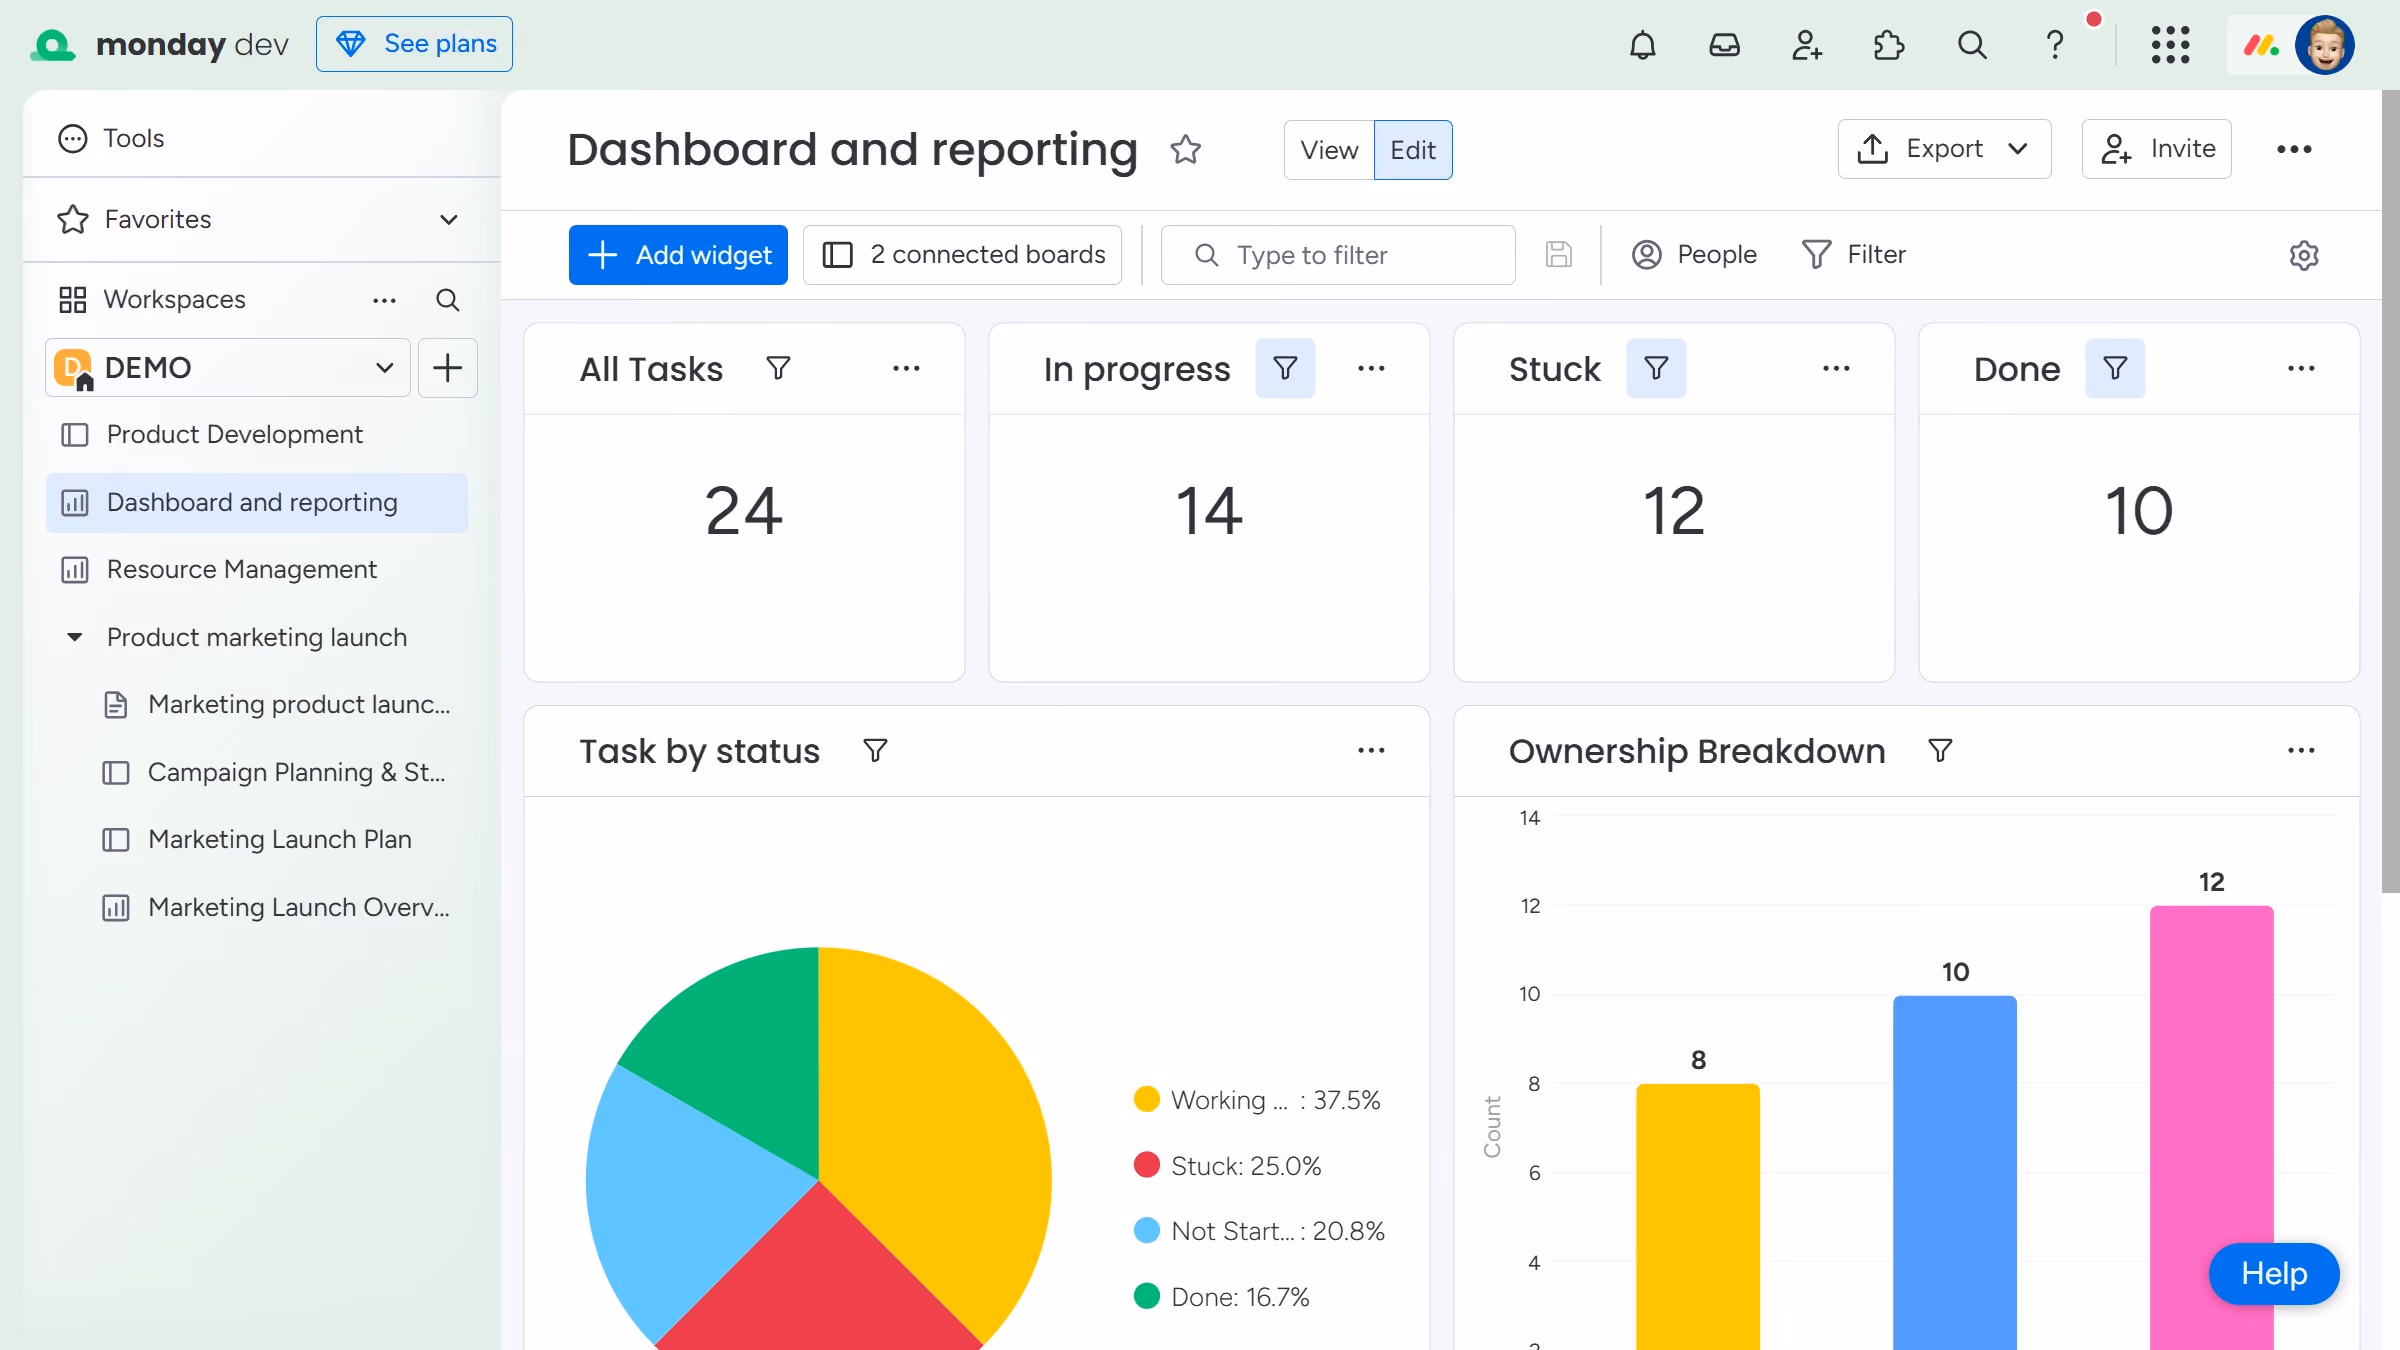
Task: Toggle the In progress widget filter
Action: click(1285, 369)
